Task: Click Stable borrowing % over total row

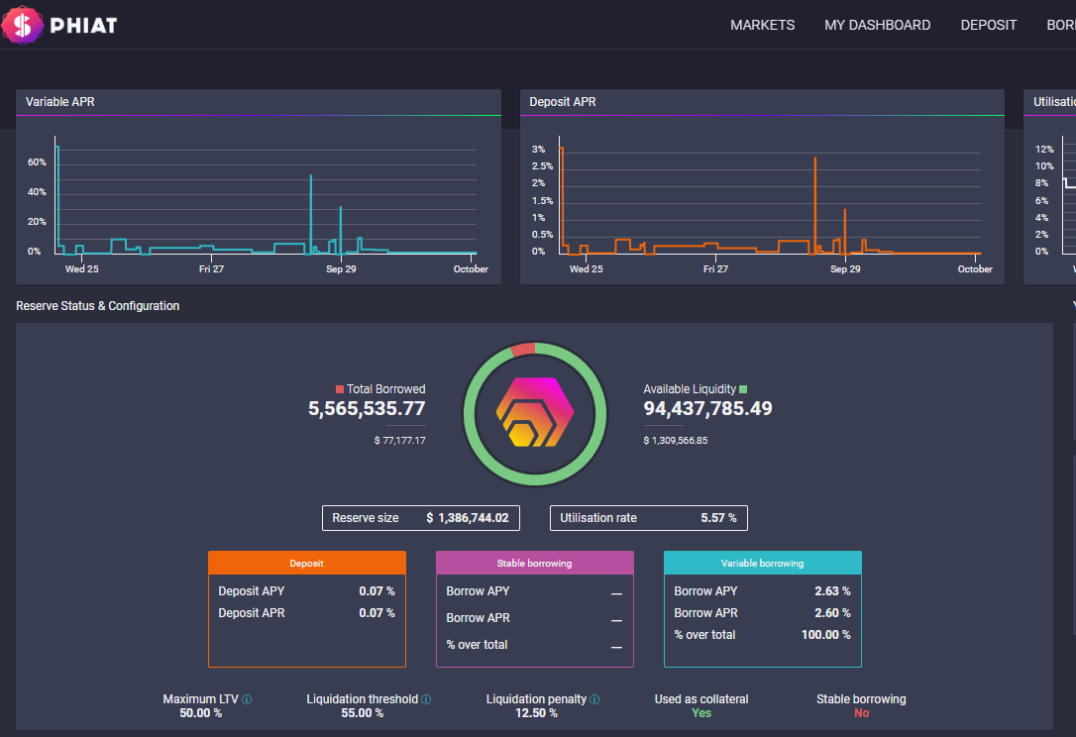Action: [535, 645]
